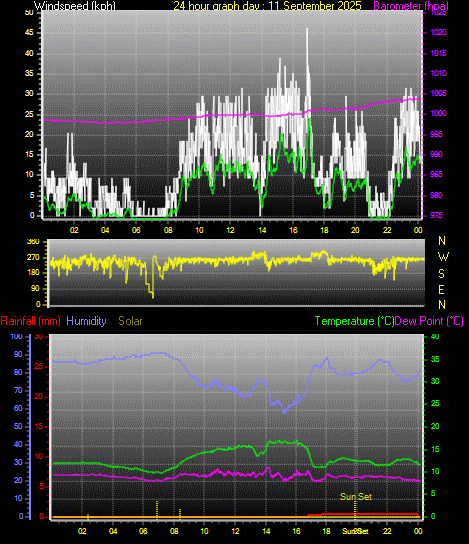
Task: Click 30 on the green temperature axis
Action: point(435,381)
